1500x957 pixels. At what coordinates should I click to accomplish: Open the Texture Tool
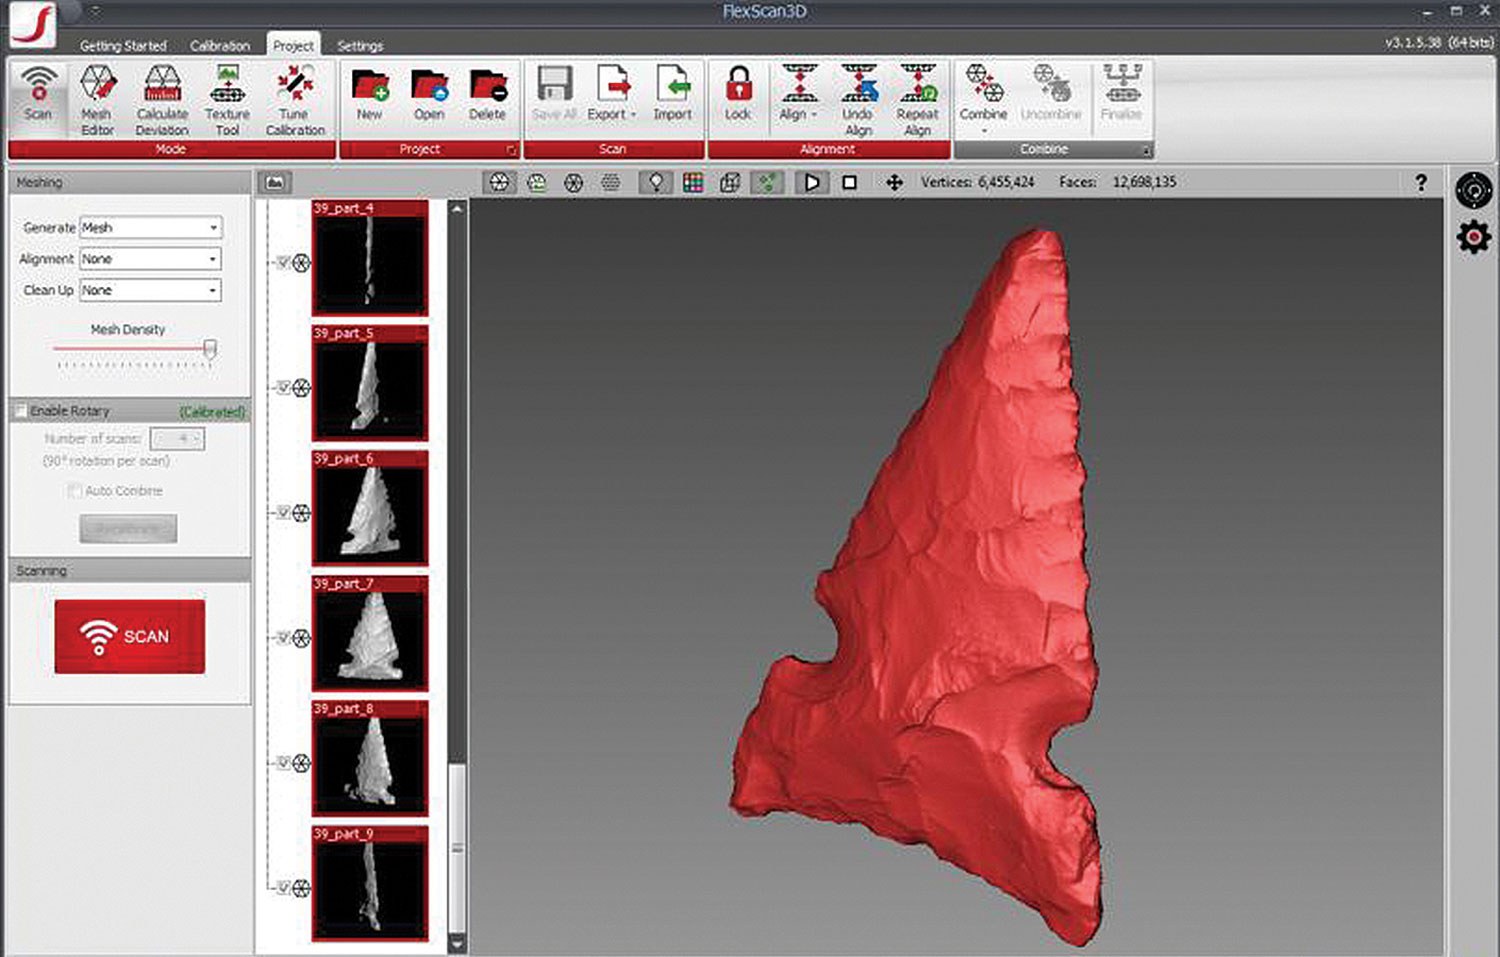pos(225,97)
